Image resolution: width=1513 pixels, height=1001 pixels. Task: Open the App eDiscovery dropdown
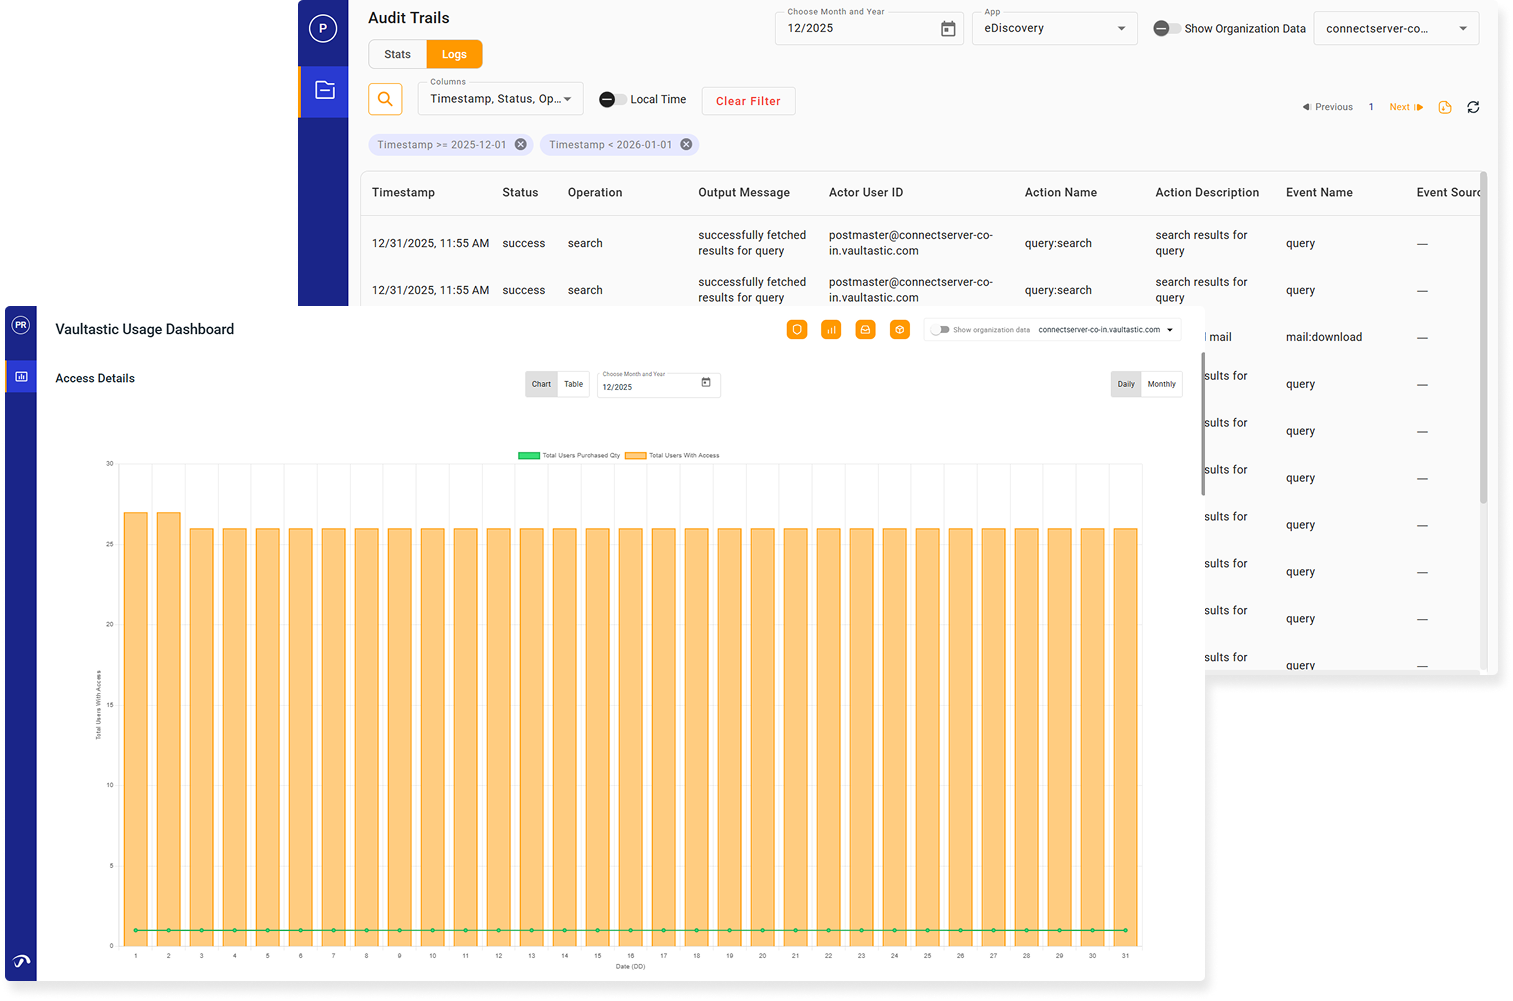[1055, 29]
